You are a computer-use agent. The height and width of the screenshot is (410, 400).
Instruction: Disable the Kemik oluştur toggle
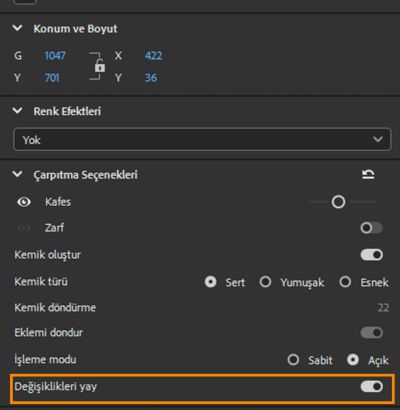[x=371, y=255]
